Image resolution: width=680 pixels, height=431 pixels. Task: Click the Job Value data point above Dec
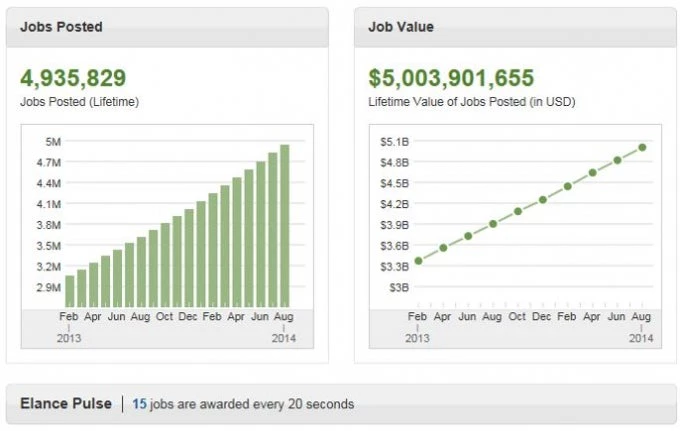543,200
